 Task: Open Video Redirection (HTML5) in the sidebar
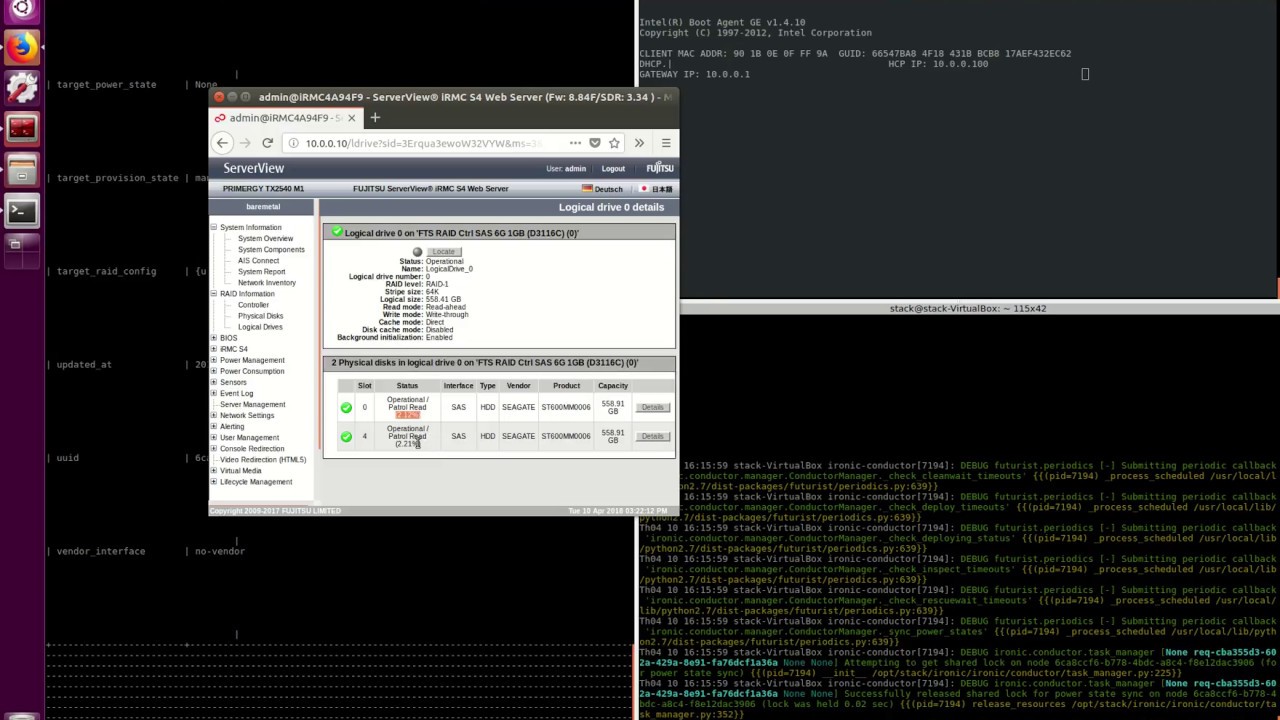(263, 459)
